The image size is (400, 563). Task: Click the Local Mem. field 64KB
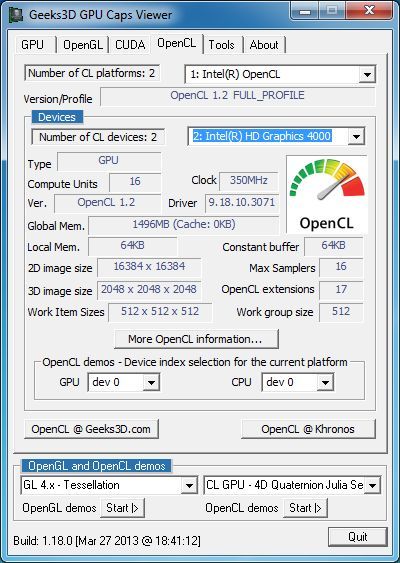(132, 247)
